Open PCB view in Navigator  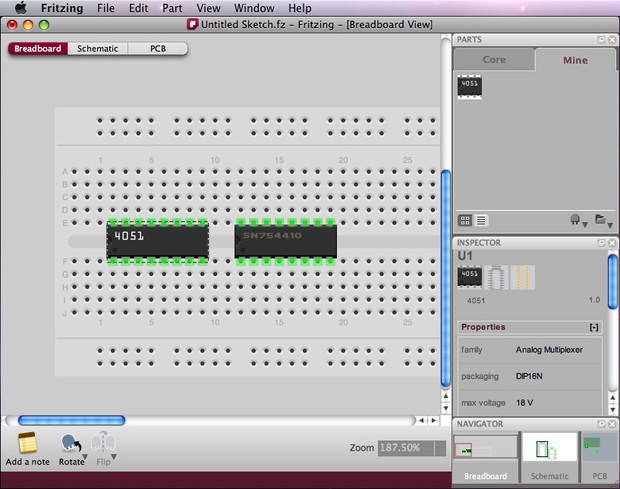coord(599,458)
